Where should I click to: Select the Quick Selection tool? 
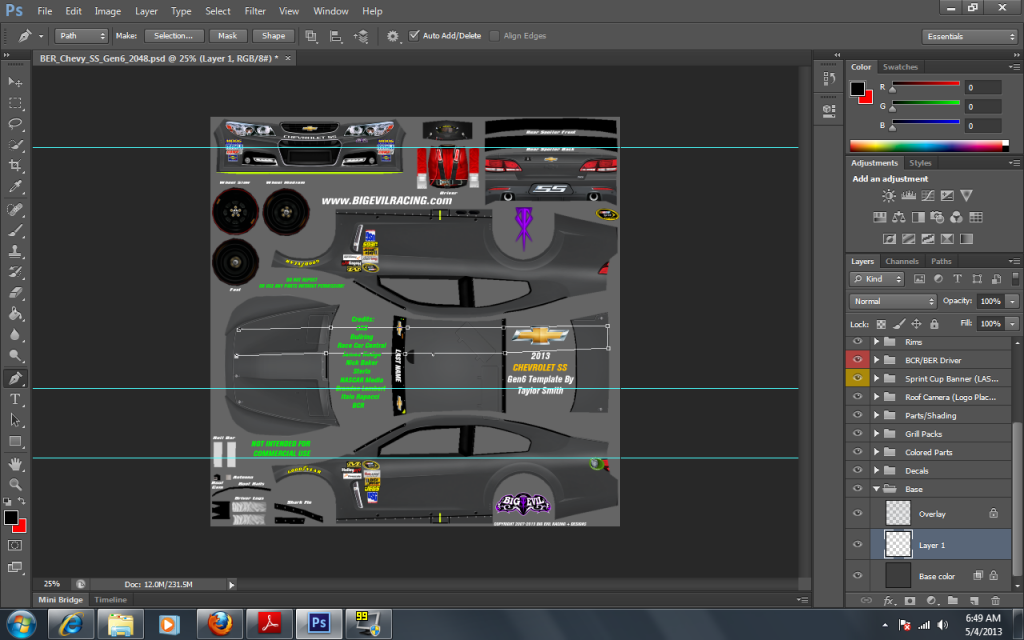[15, 144]
